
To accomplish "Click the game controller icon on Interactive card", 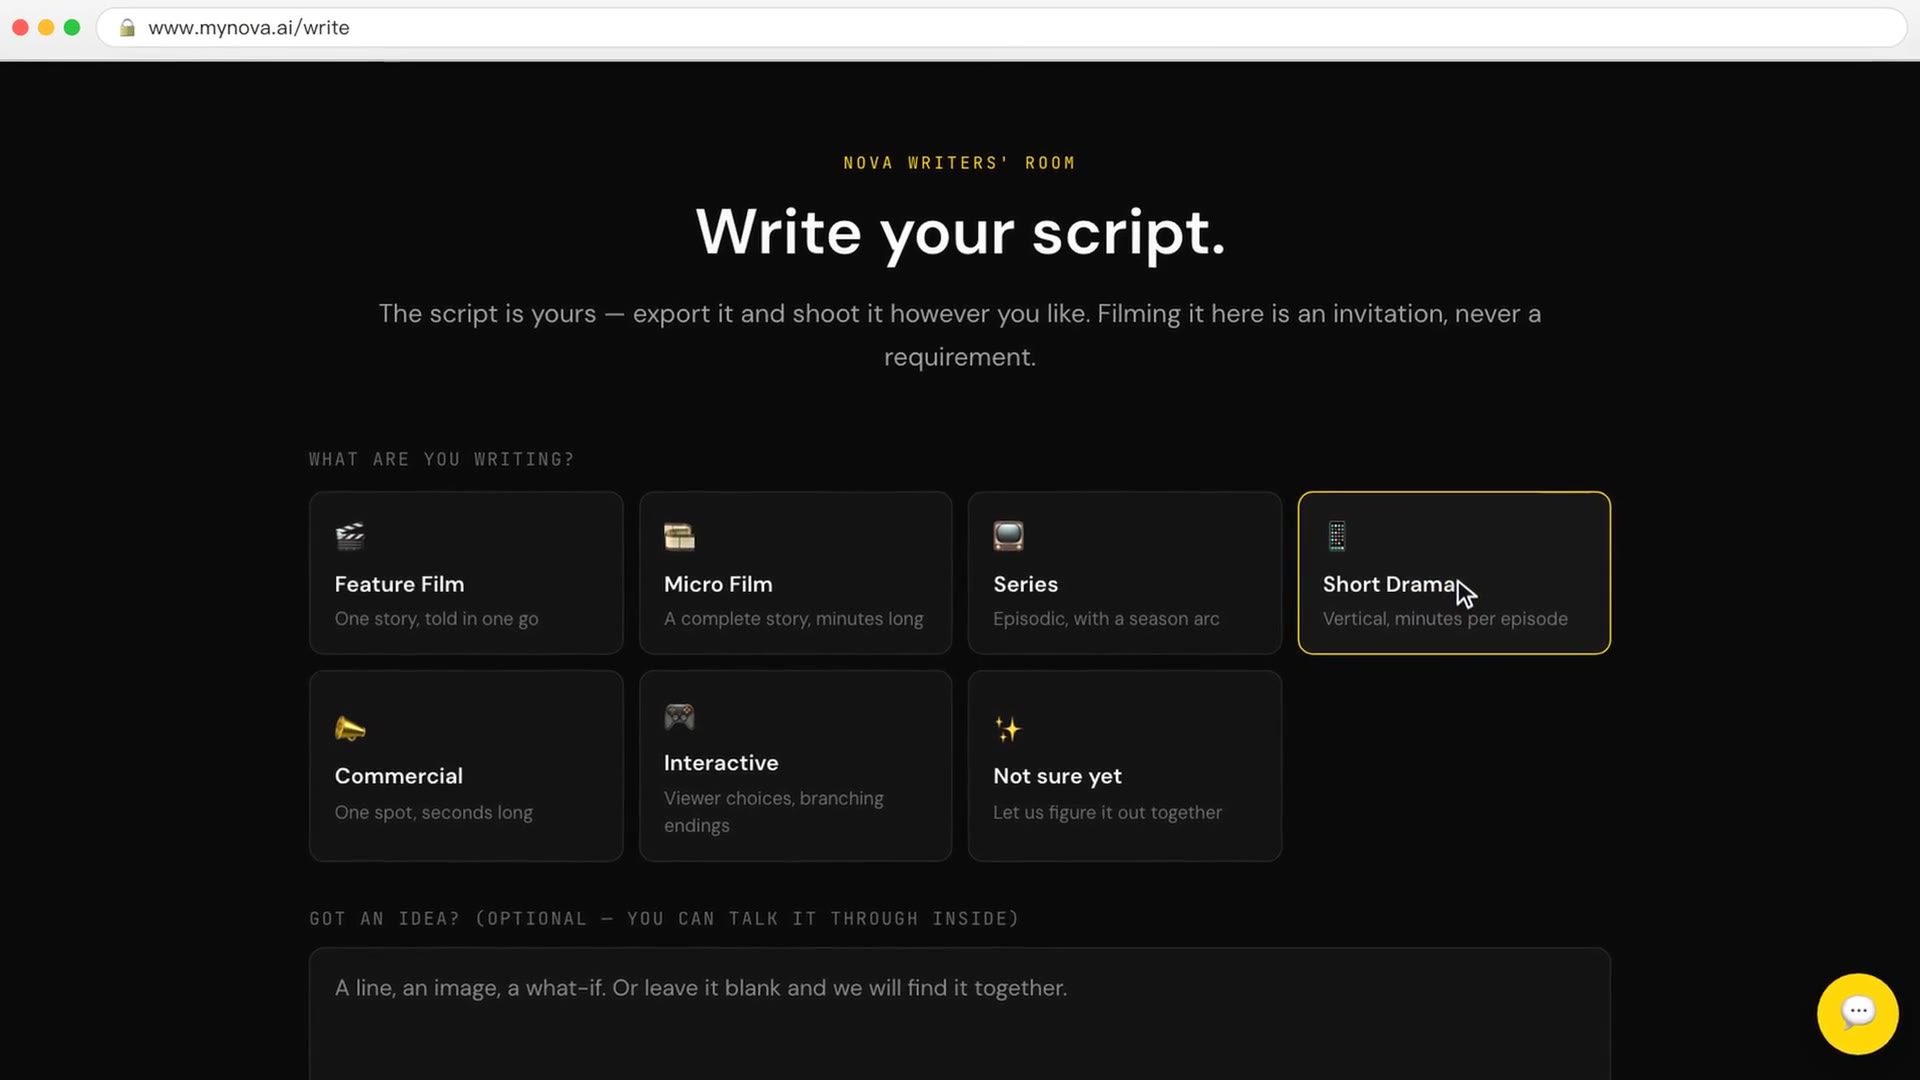I will (x=679, y=716).
